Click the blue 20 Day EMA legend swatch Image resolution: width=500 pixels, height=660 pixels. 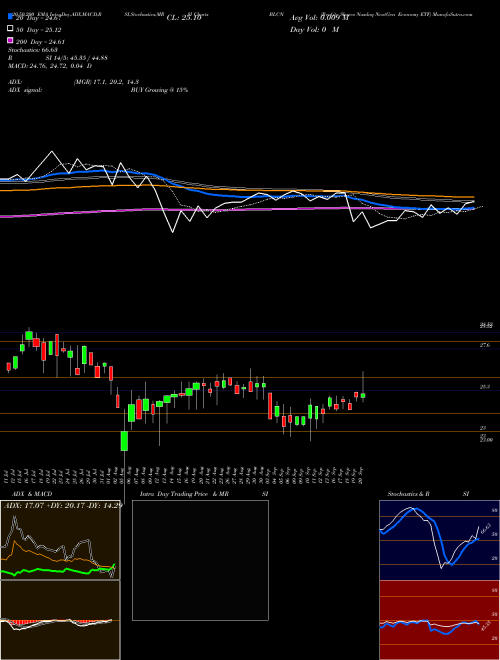coord(10,17)
